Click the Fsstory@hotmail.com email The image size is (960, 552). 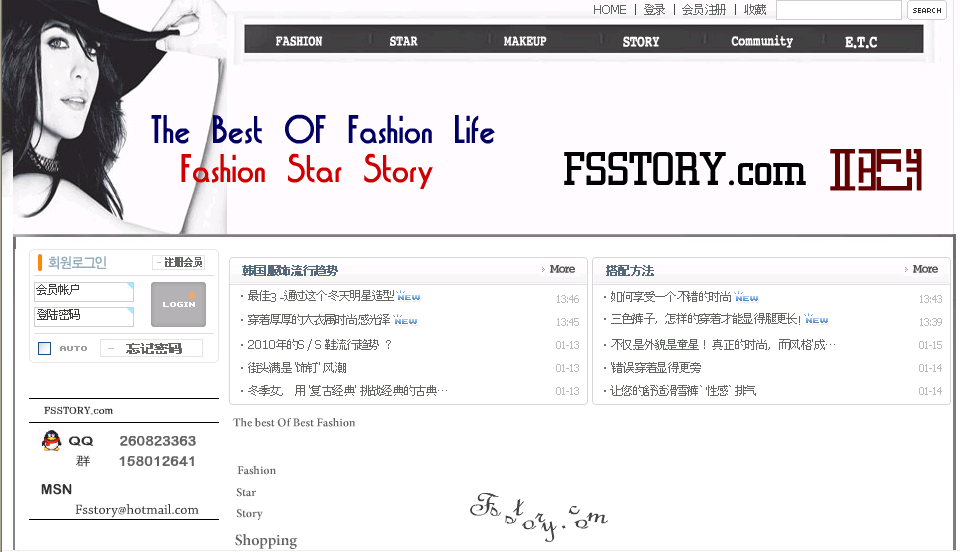[137, 509]
